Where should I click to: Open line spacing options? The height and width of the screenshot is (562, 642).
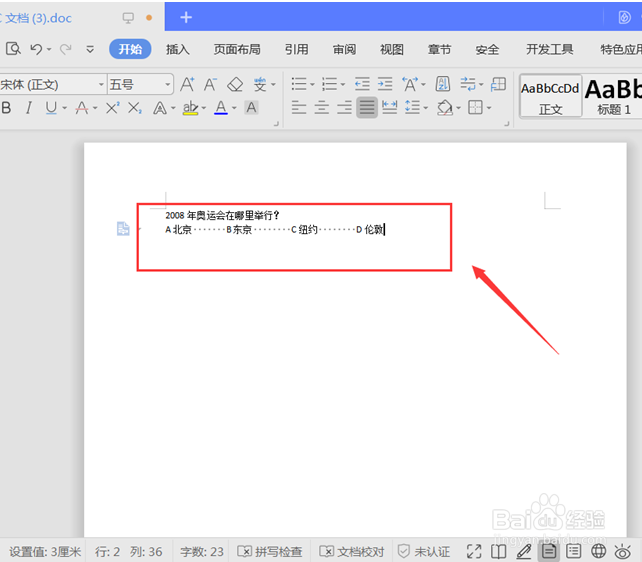[412, 108]
